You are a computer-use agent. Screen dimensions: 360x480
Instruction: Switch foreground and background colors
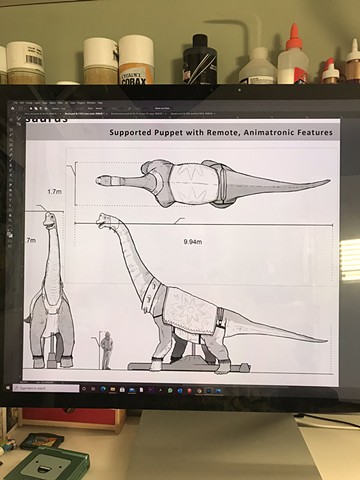tap(12, 230)
